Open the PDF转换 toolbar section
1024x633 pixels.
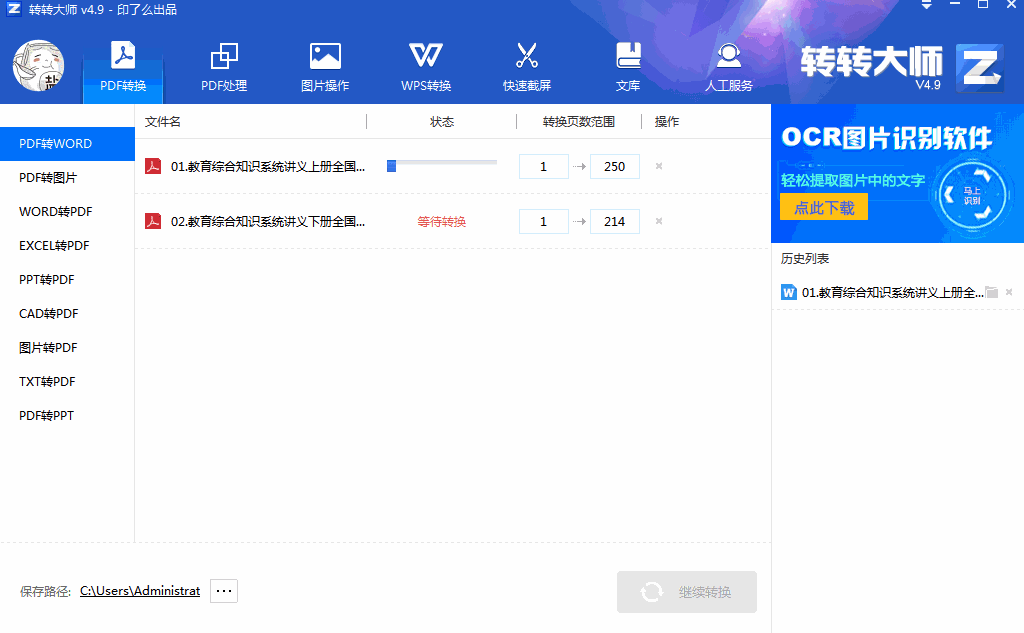click(x=123, y=67)
